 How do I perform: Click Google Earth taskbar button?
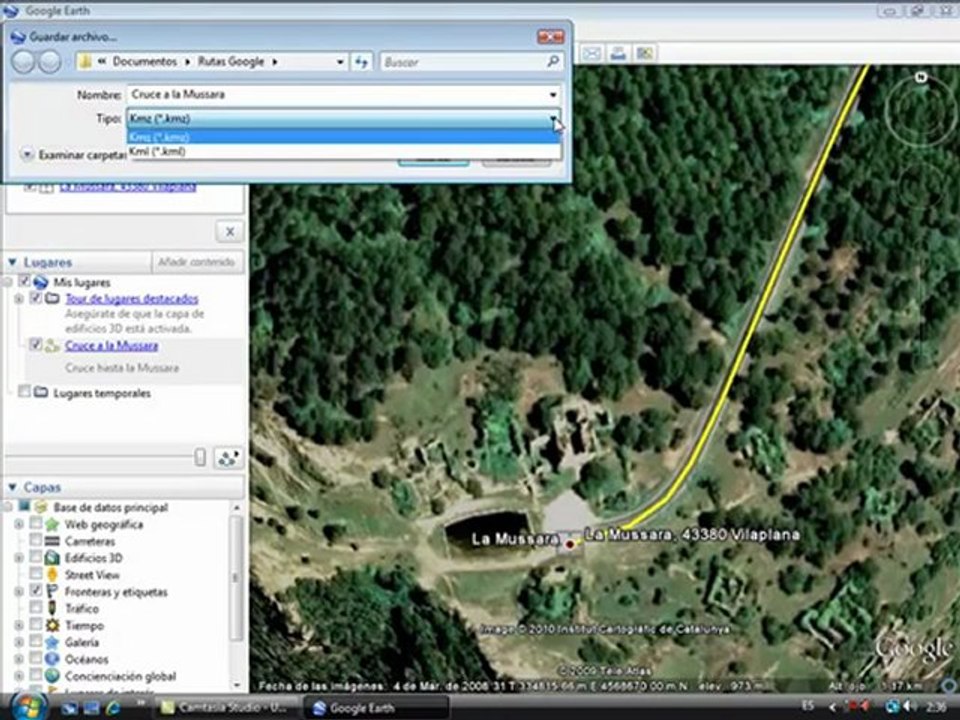click(x=376, y=708)
